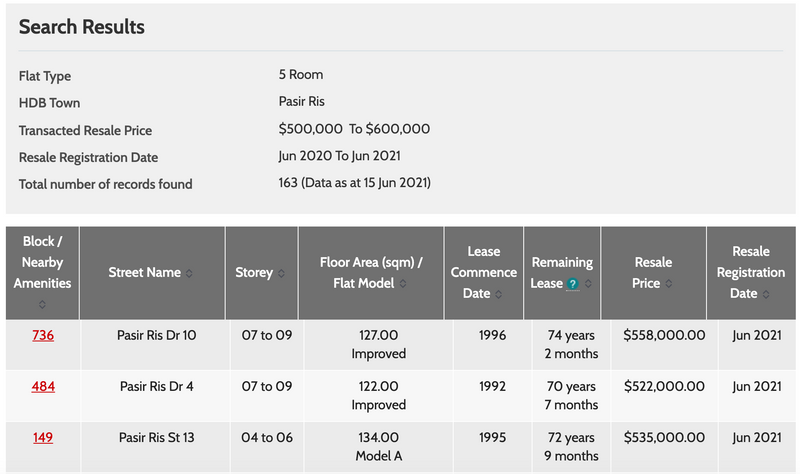Sort by Remaining Lease arrows
Image resolution: width=800 pixels, height=474 pixels.
point(588,284)
